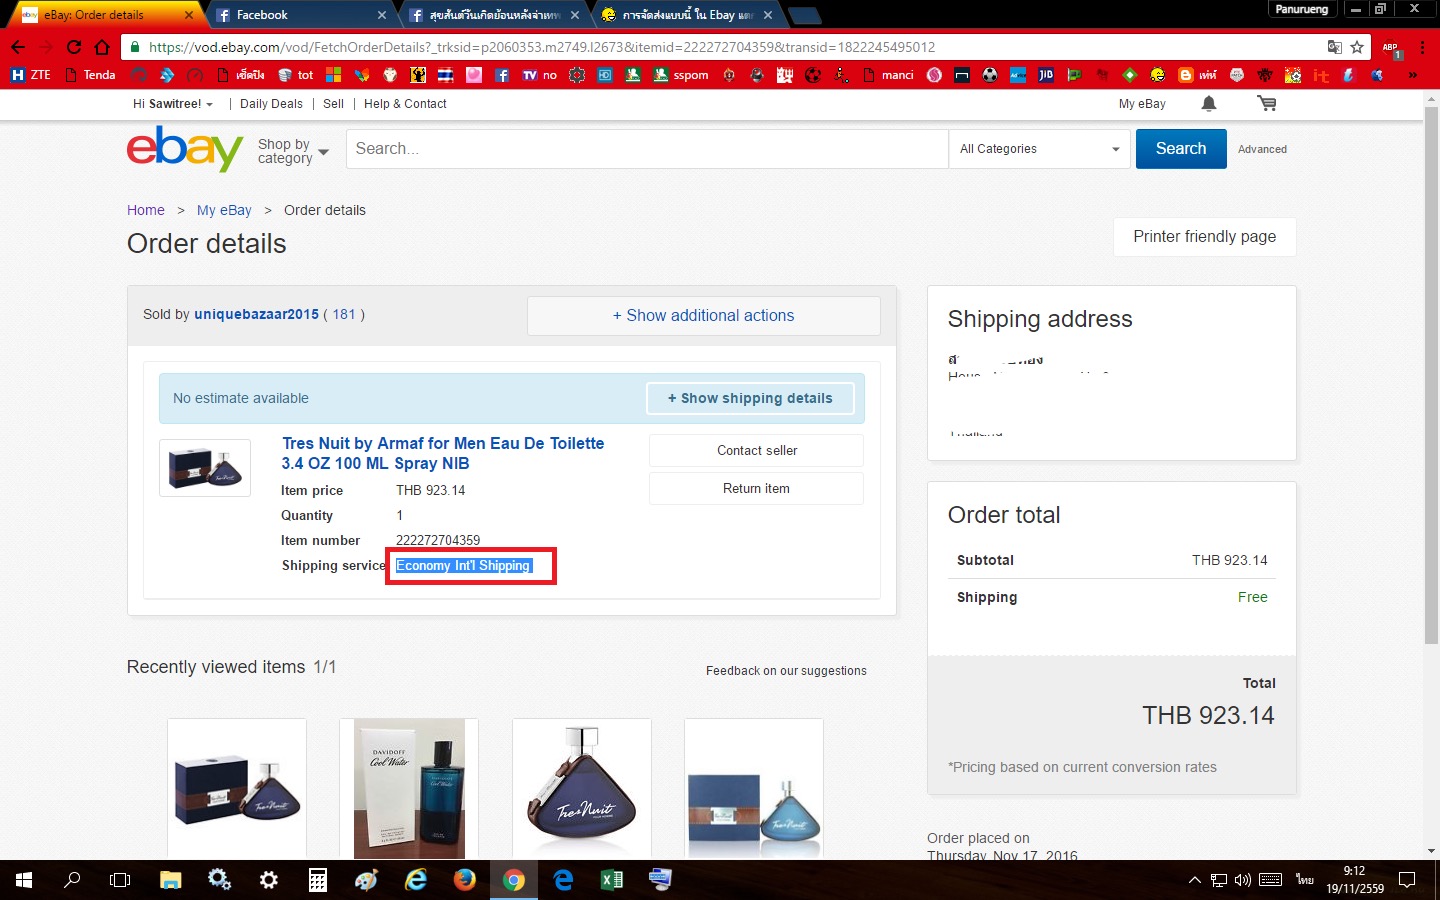This screenshot has width=1440, height=900.
Task: Open Printer friendly page
Action: [1204, 237]
